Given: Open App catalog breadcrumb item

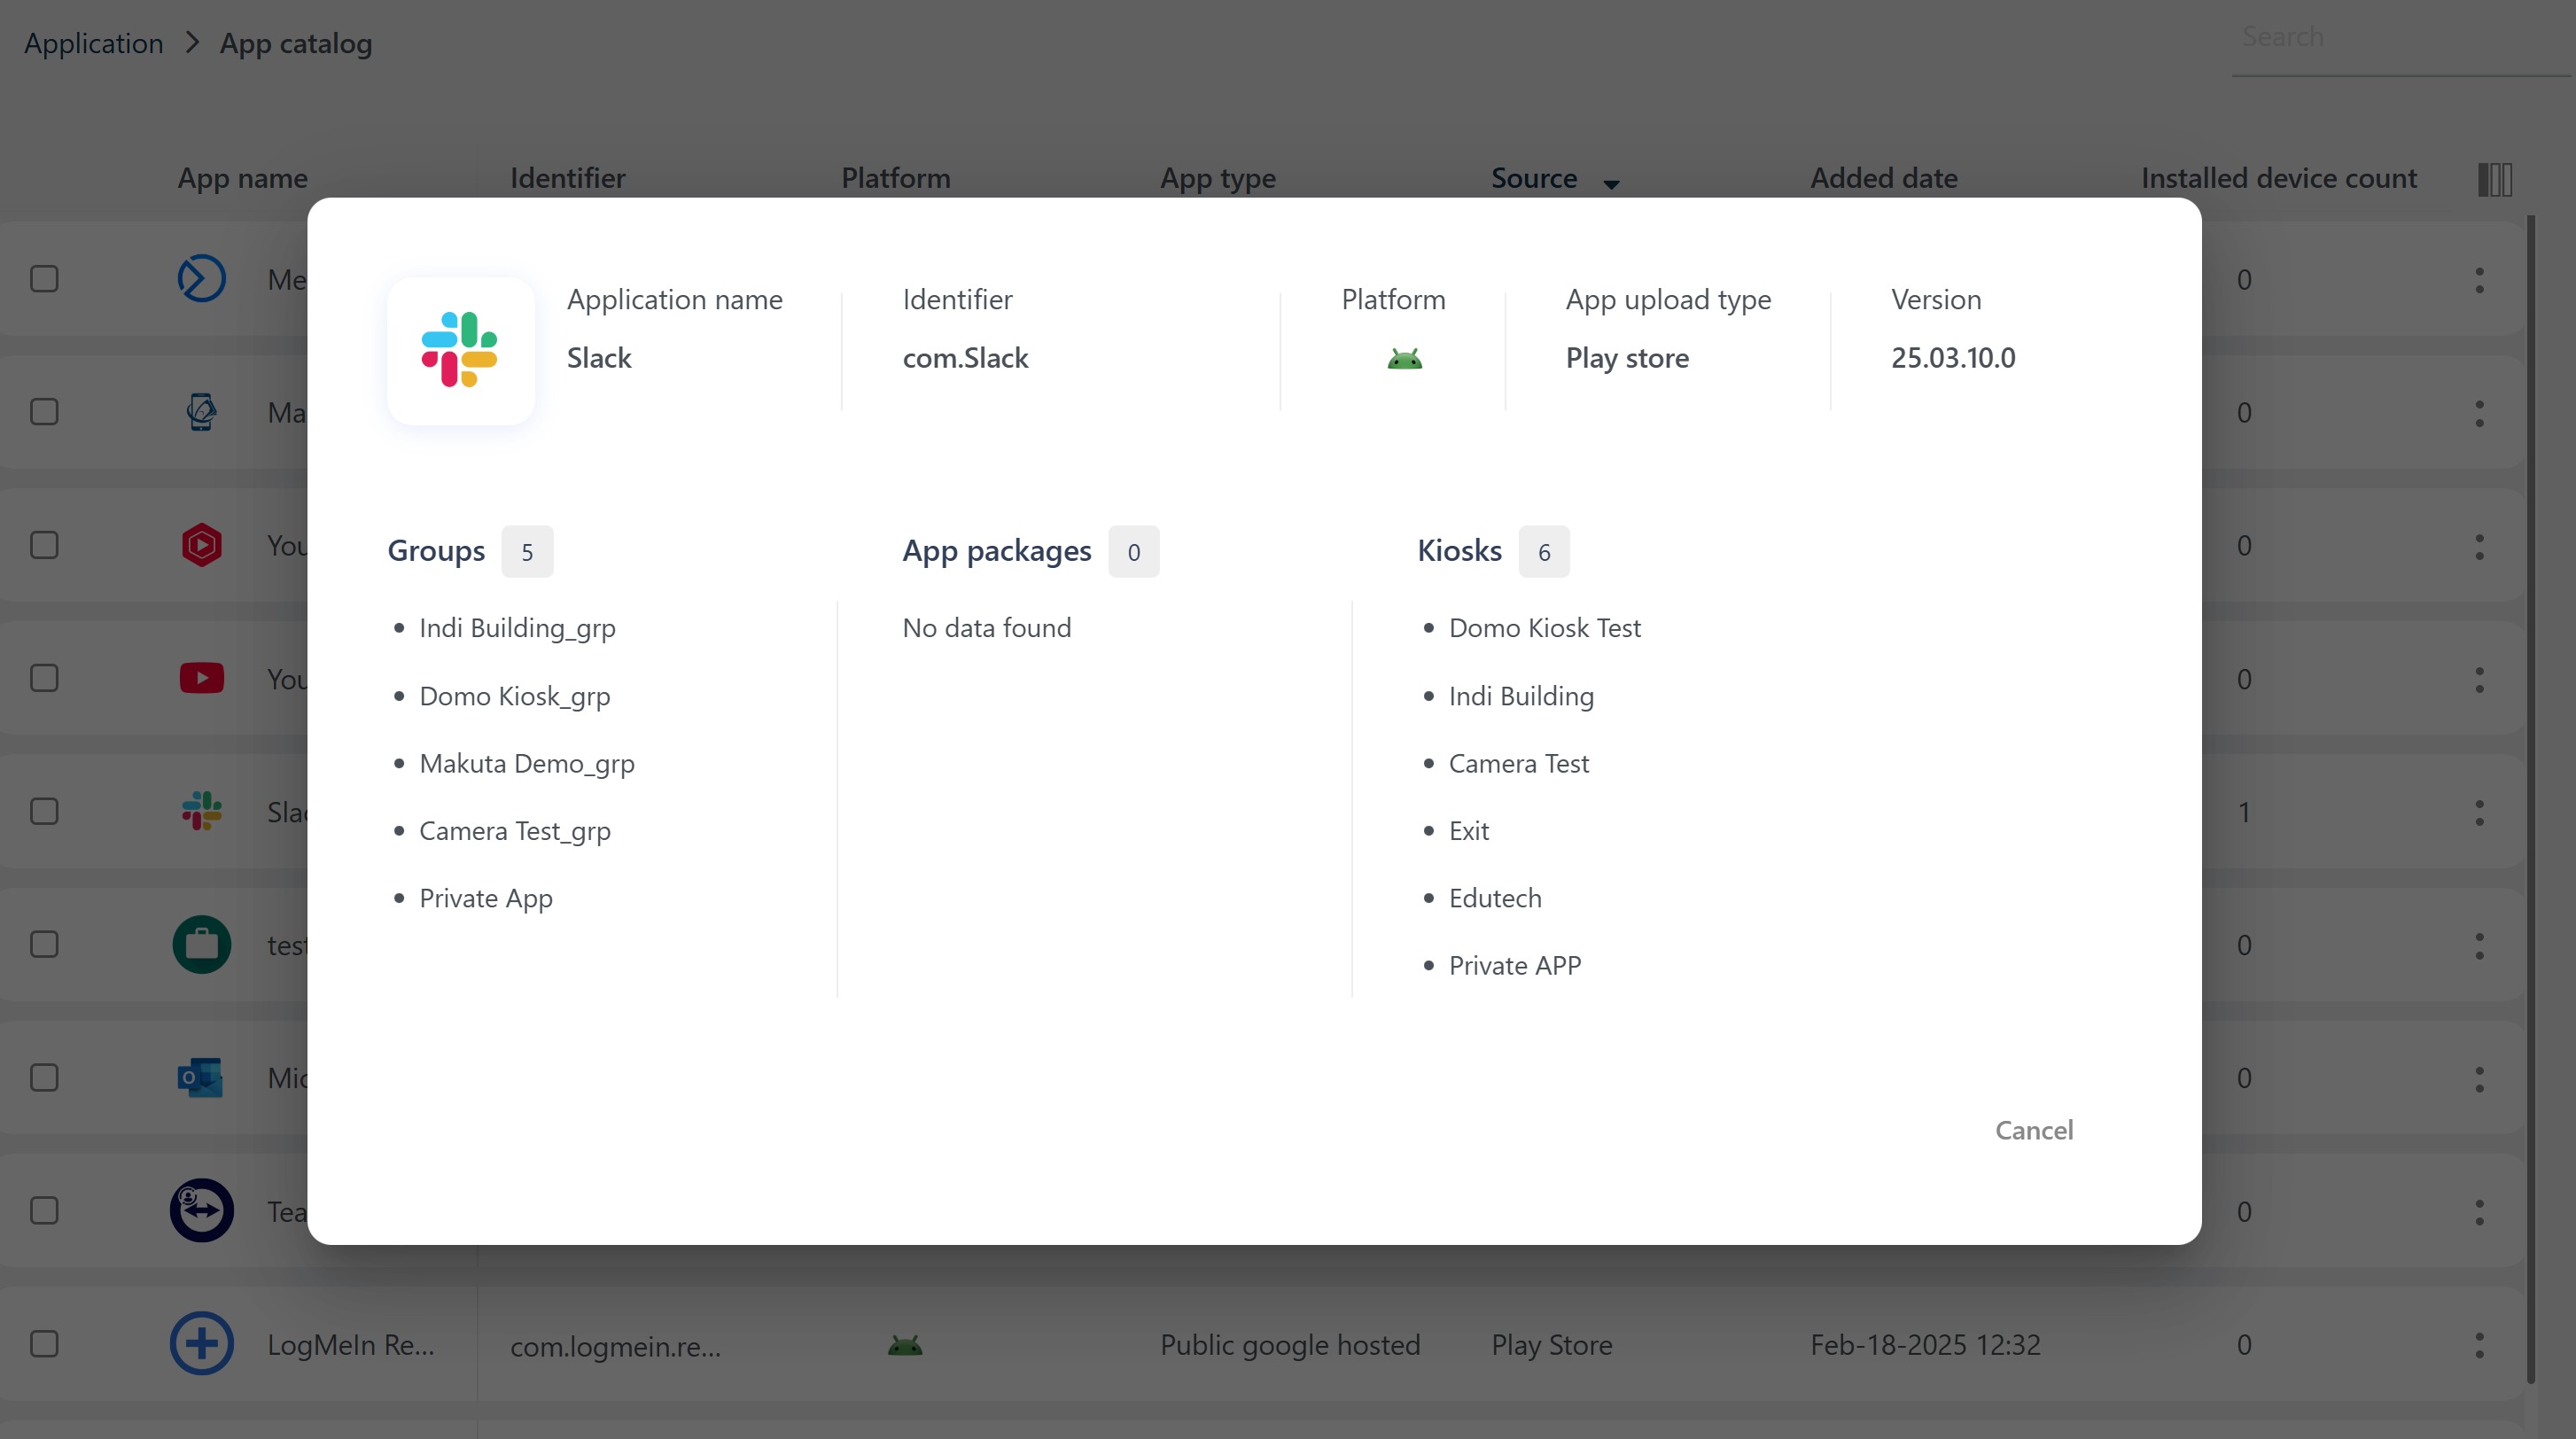Looking at the screenshot, I should (295, 43).
